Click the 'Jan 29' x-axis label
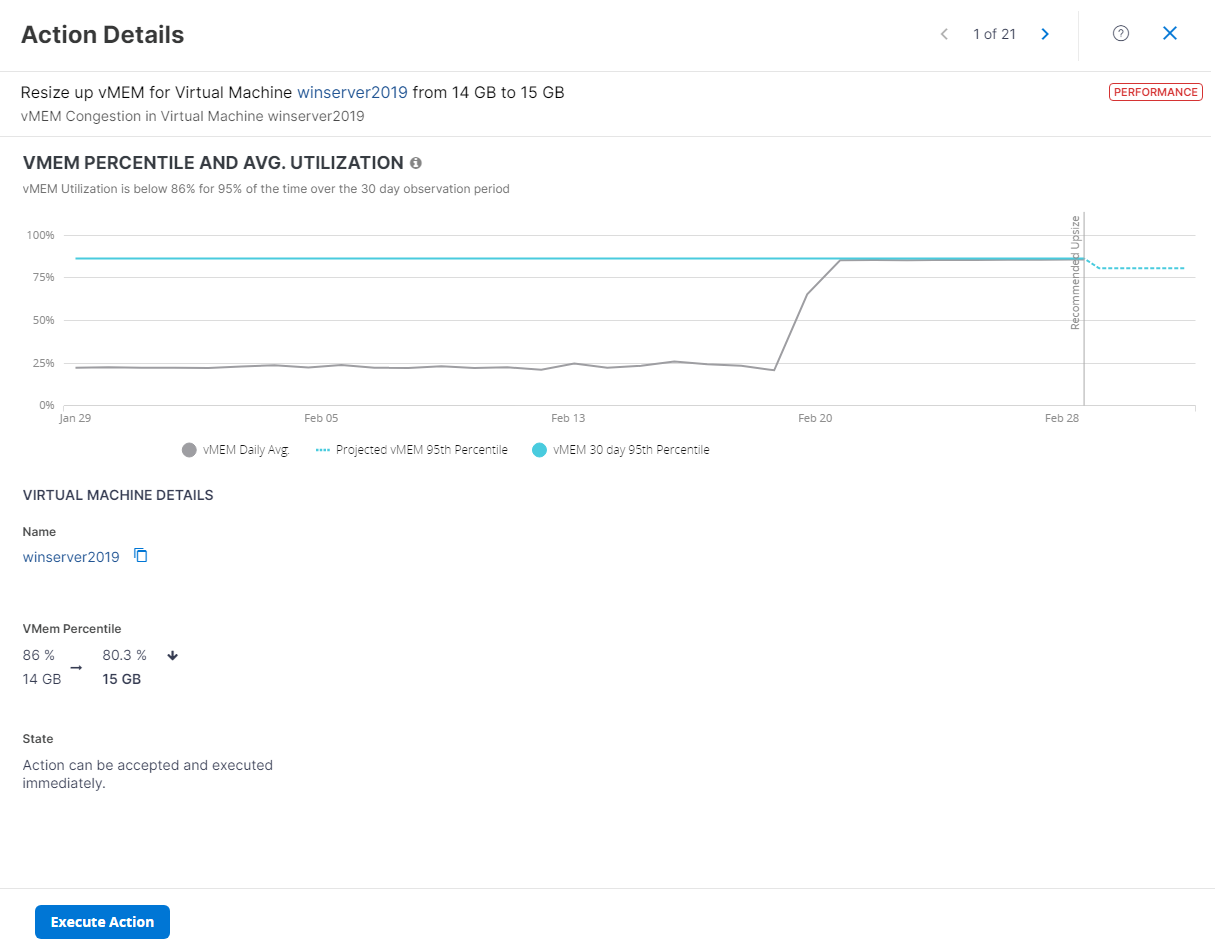The width and height of the screenshot is (1215, 951). pos(75,418)
